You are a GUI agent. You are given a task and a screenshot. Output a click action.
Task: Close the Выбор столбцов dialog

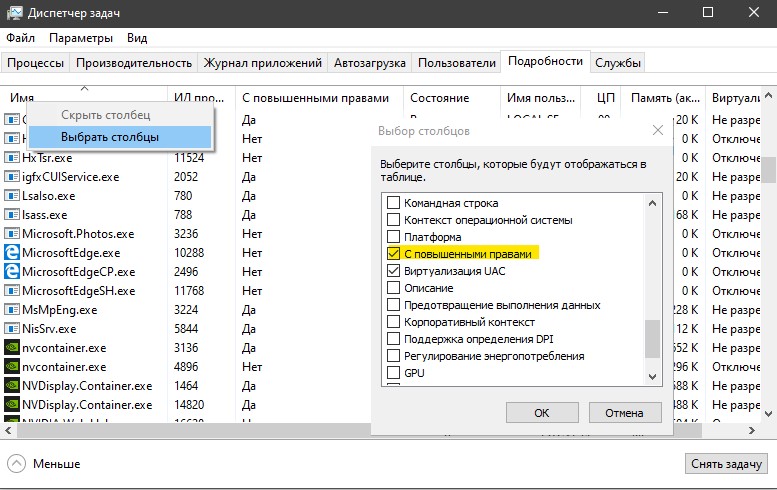click(x=658, y=130)
